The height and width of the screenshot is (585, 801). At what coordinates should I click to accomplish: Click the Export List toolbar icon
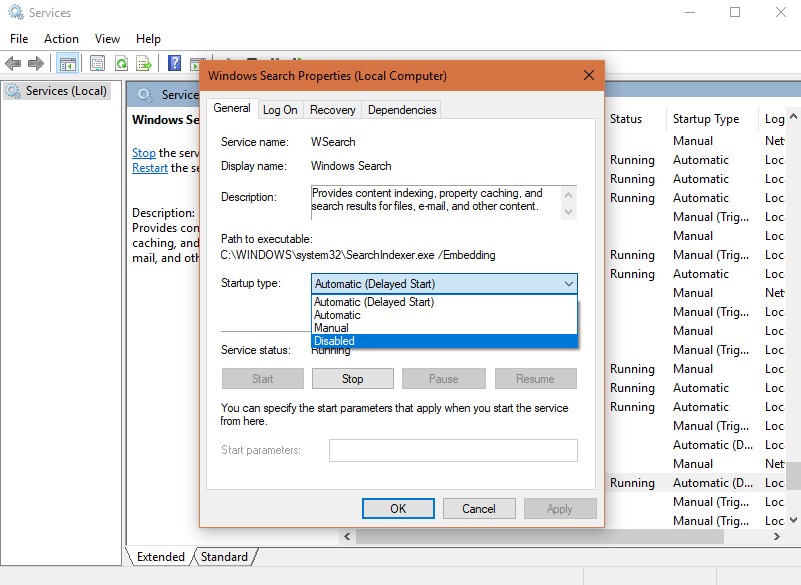click(x=144, y=64)
